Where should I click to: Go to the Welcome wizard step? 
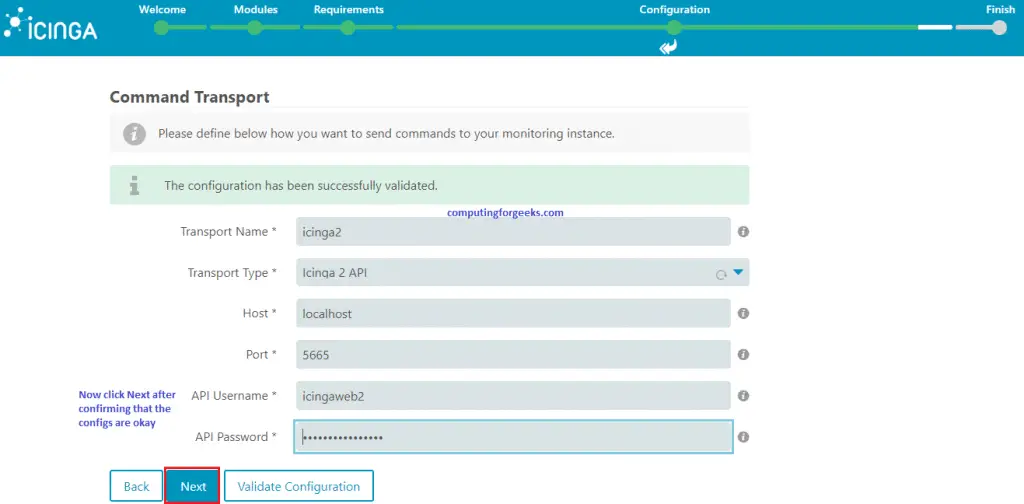tap(162, 10)
